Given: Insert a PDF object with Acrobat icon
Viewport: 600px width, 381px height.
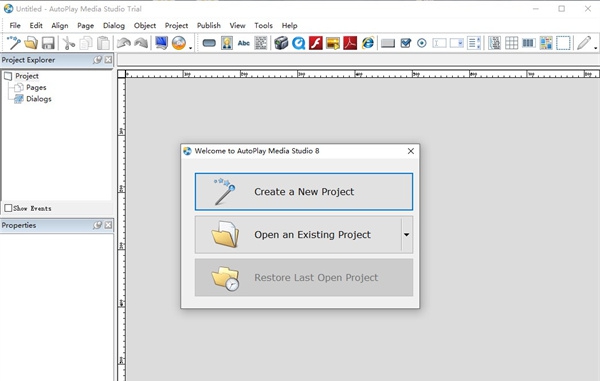Looking at the screenshot, I should [350, 43].
